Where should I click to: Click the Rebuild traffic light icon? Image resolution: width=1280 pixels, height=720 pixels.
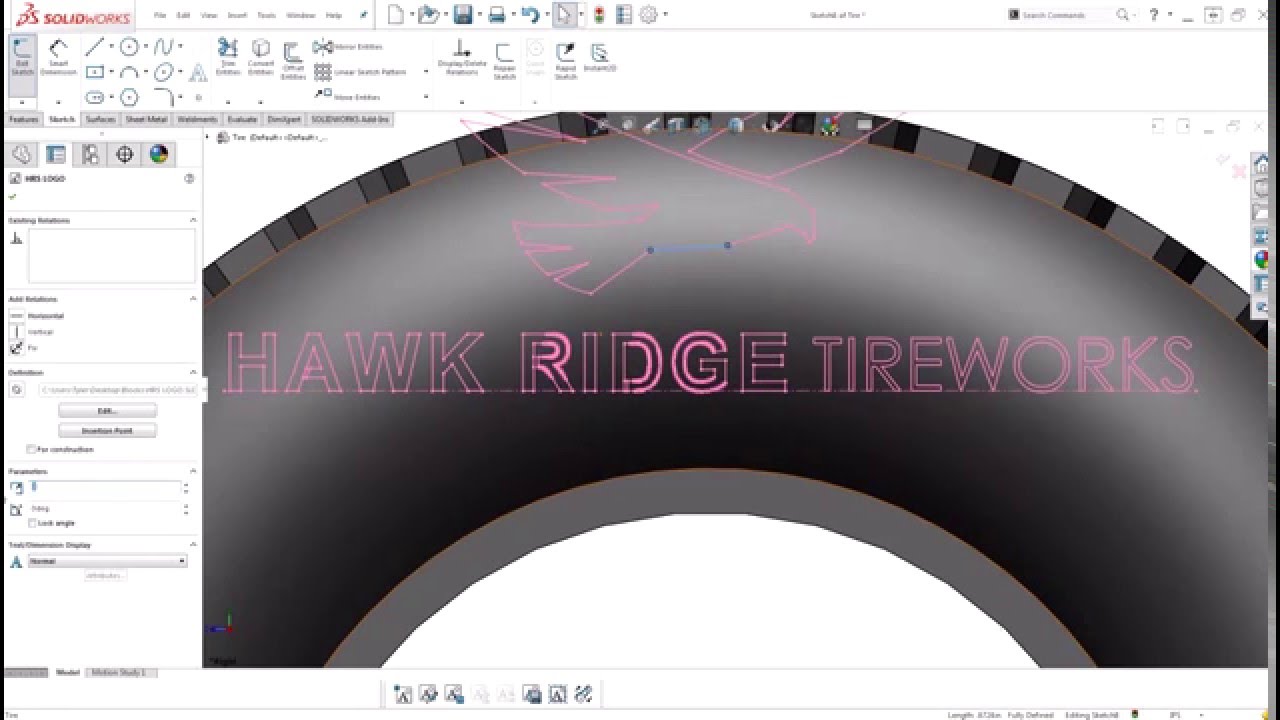599,14
